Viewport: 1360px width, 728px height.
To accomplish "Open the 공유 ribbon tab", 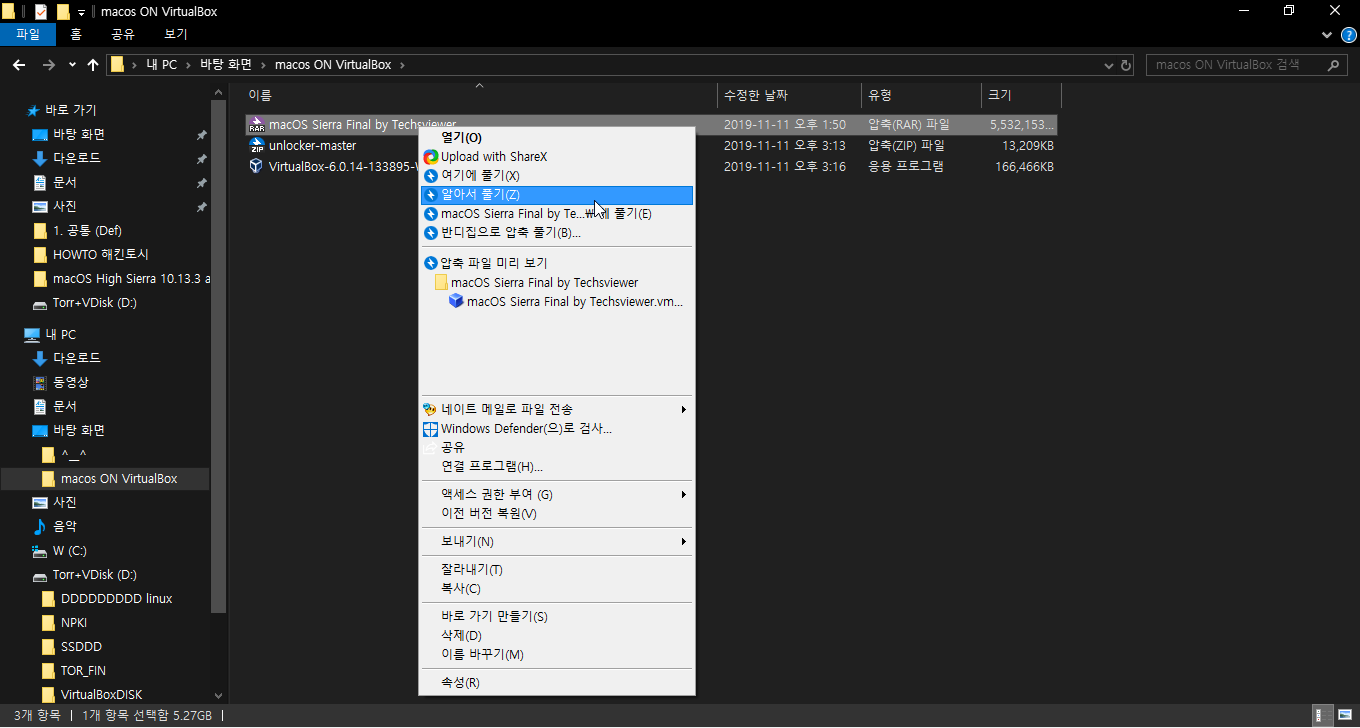I will click(123, 34).
